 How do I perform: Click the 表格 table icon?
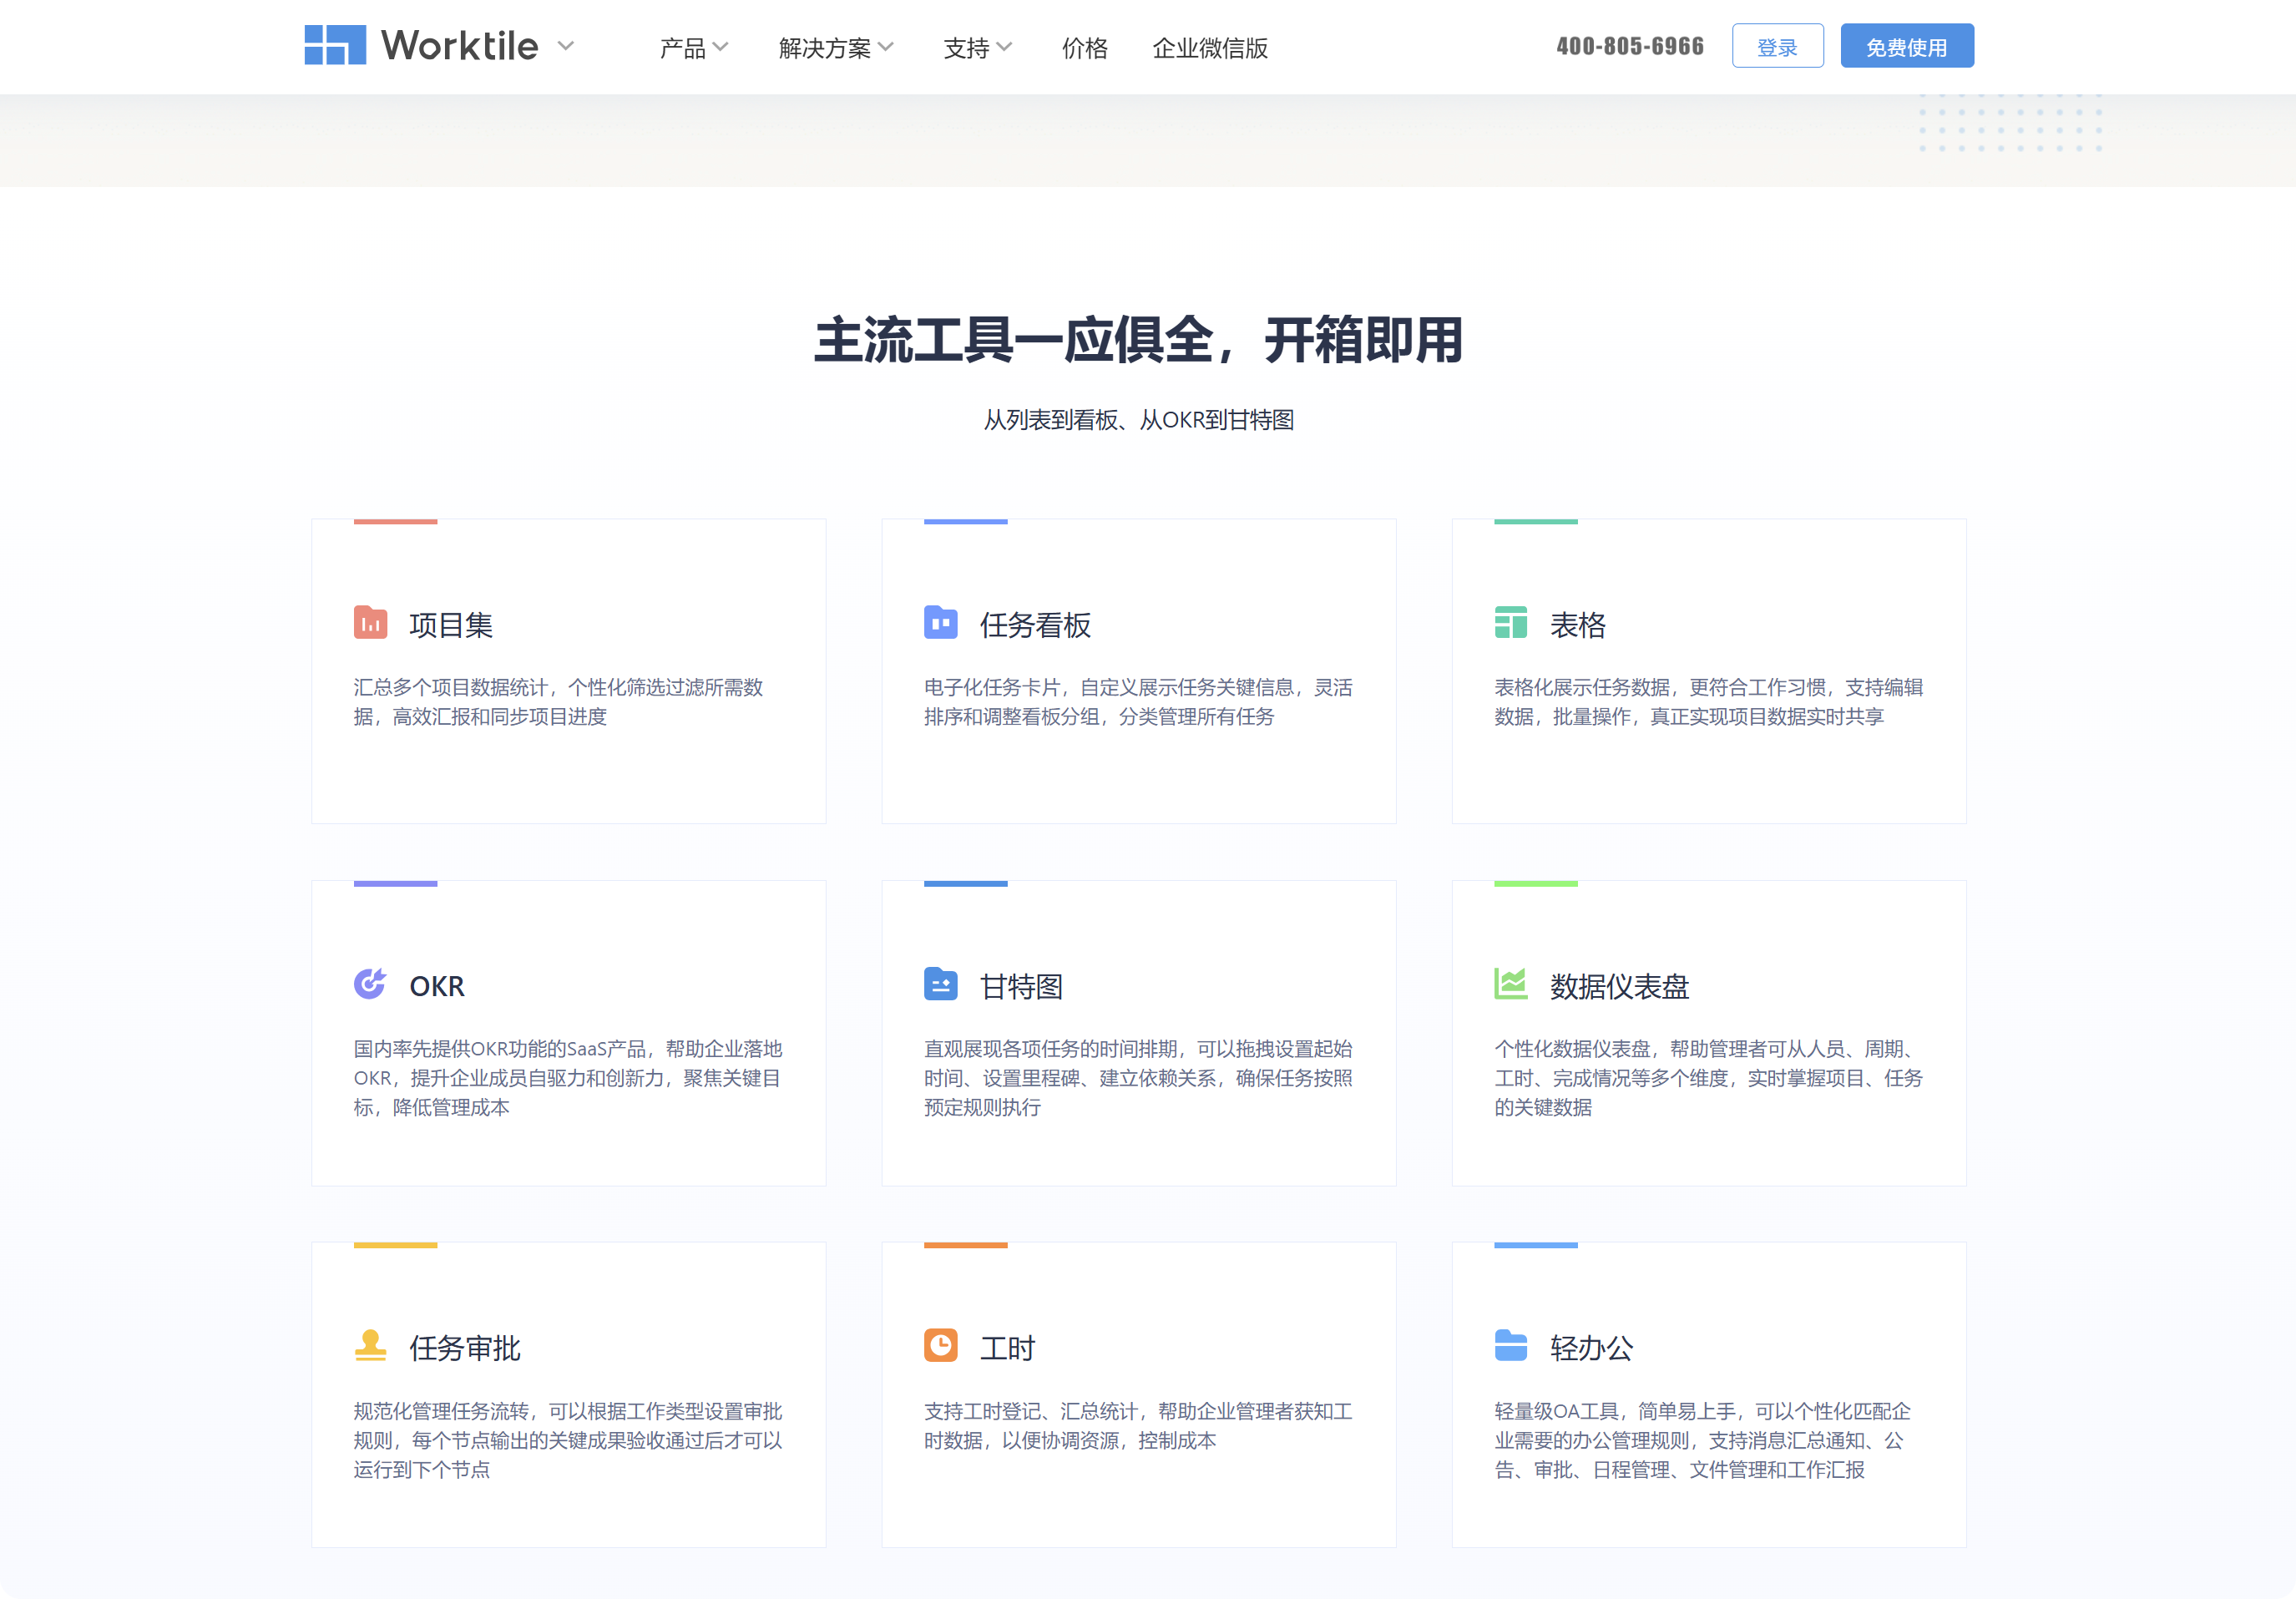1511,623
